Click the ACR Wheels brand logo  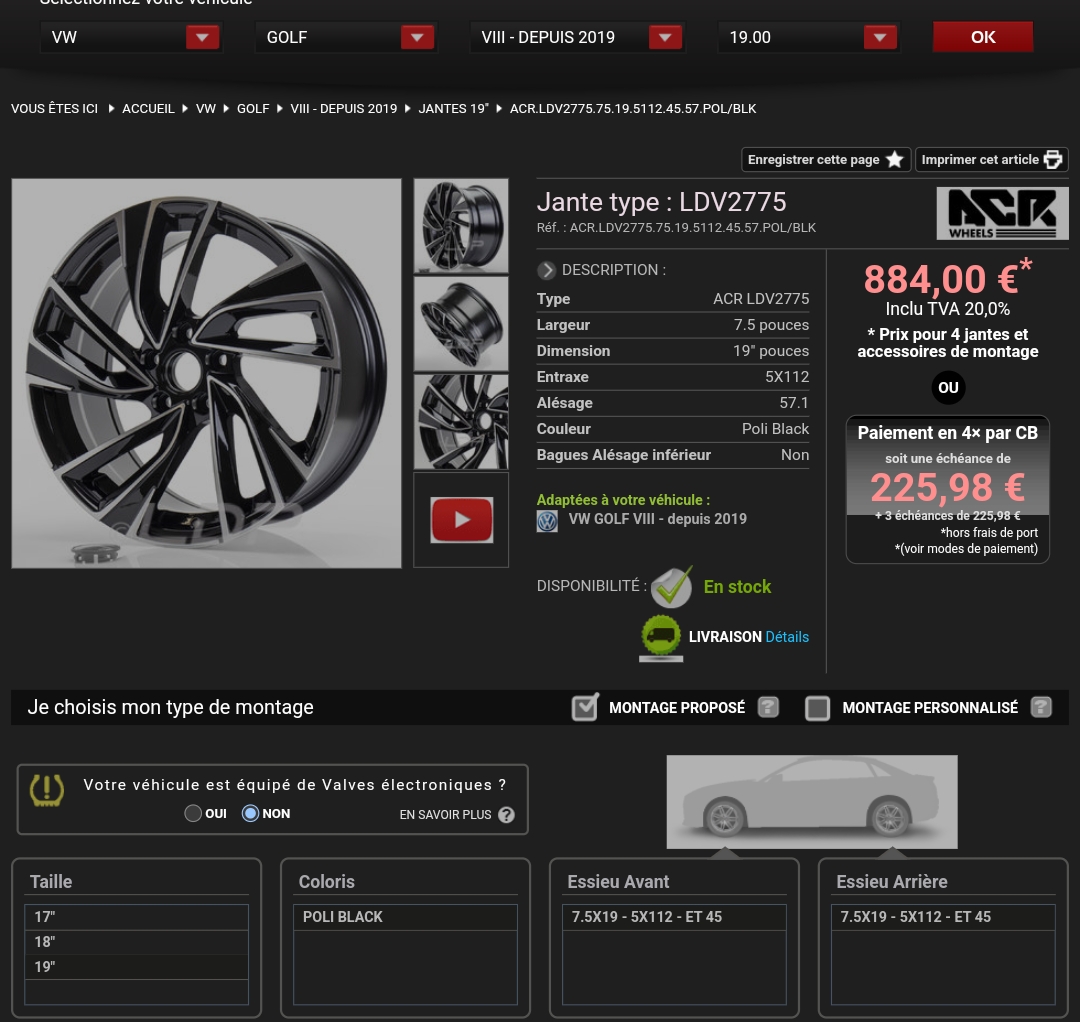point(1002,213)
